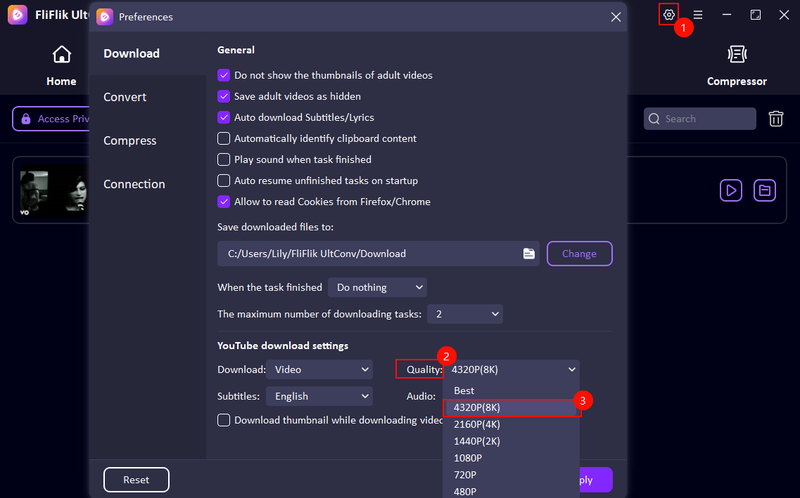Enable Download thumbnail while downloading video
This screenshot has width=800, height=498.
[x=223, y=420]
